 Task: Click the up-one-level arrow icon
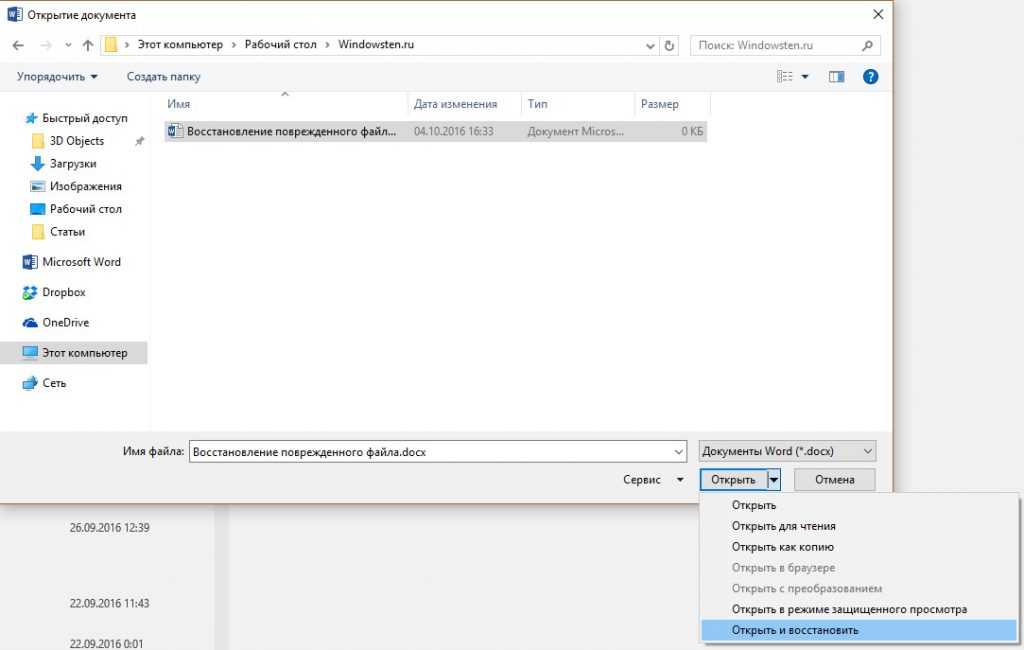(88, 45)
